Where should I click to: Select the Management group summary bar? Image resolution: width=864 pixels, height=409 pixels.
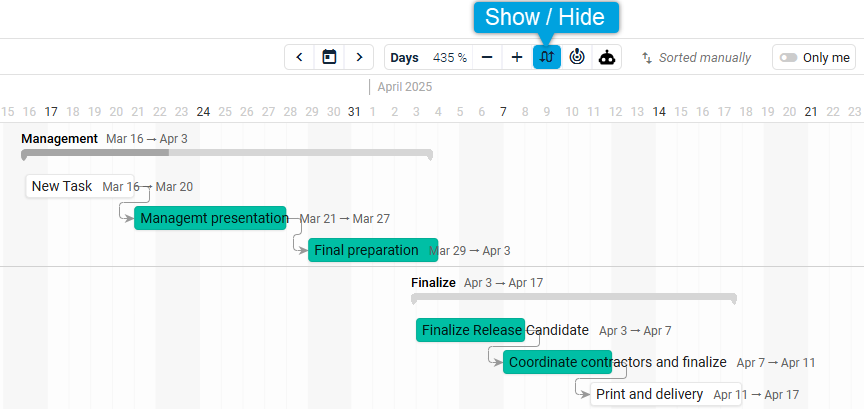[226, 154]
